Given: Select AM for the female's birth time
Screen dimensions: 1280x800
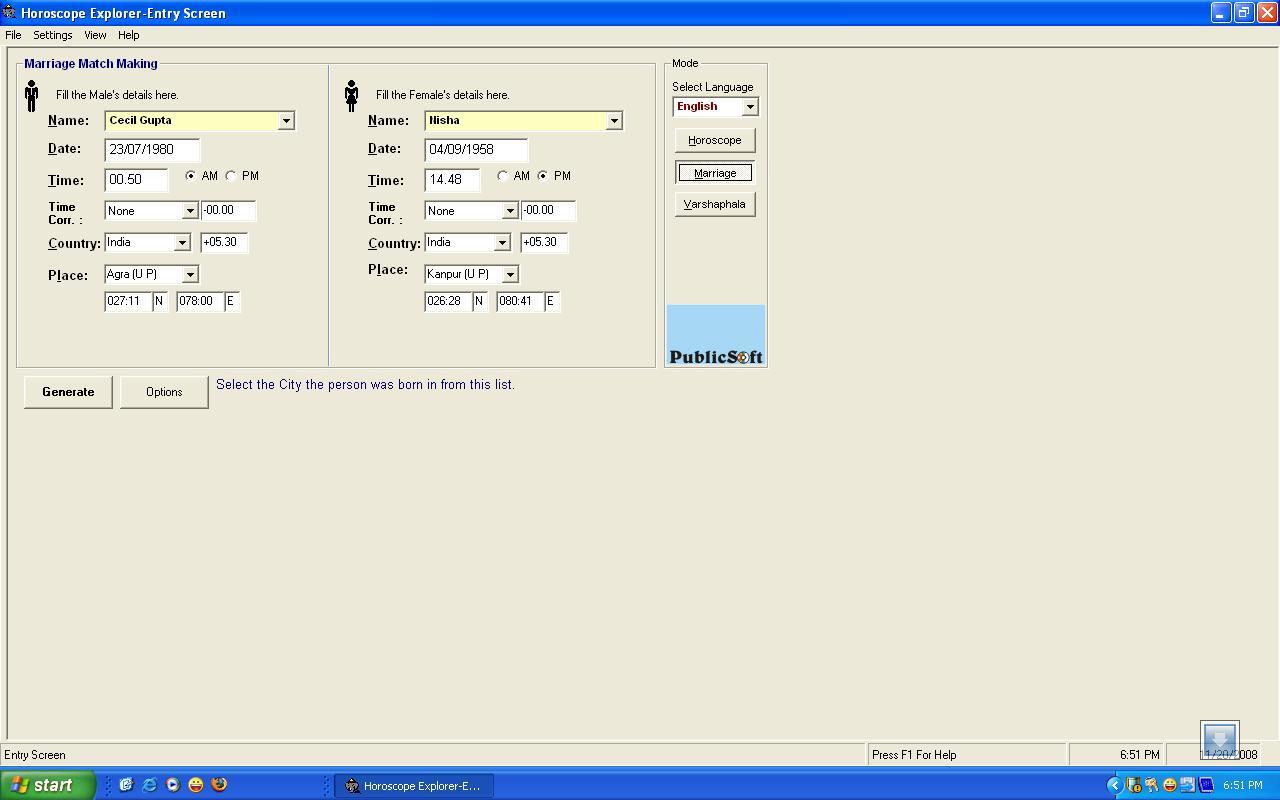Looking at the screenshot, I should [502, 176].
